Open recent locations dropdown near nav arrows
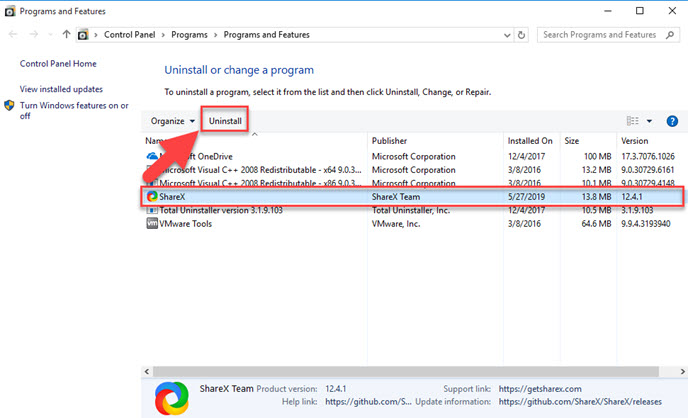This screenshot has height=418, width=688. [50, 35]
